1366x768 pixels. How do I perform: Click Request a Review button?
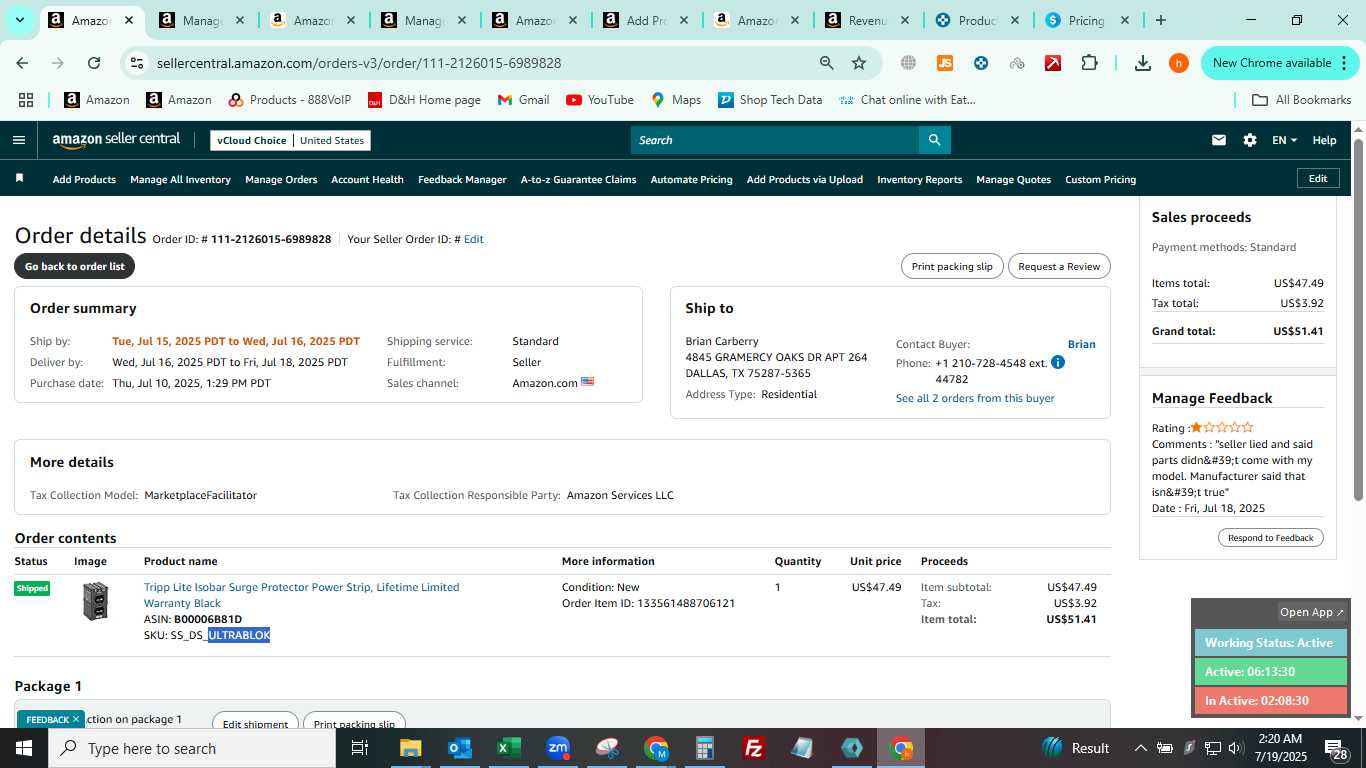[1059, 266]
